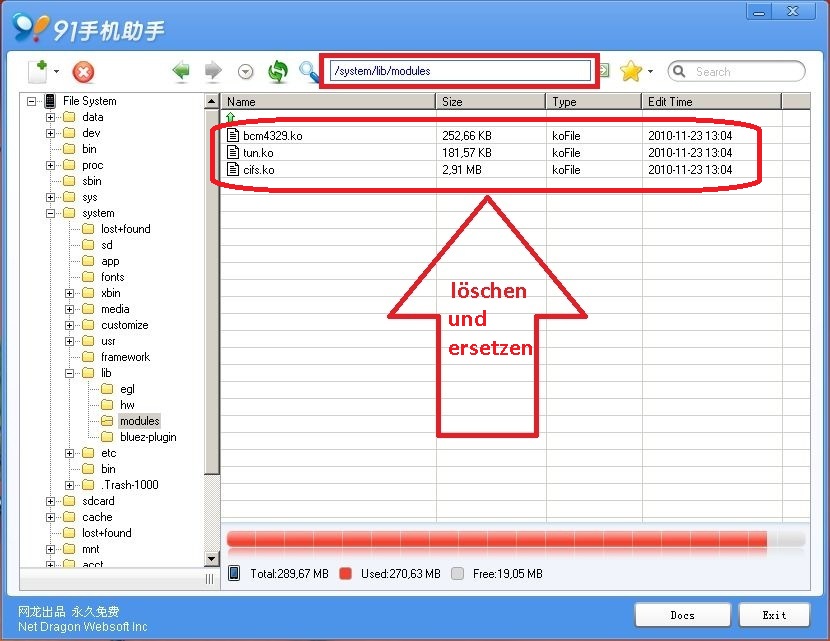
Task: Click the red delete X icon
Action: 83,72
